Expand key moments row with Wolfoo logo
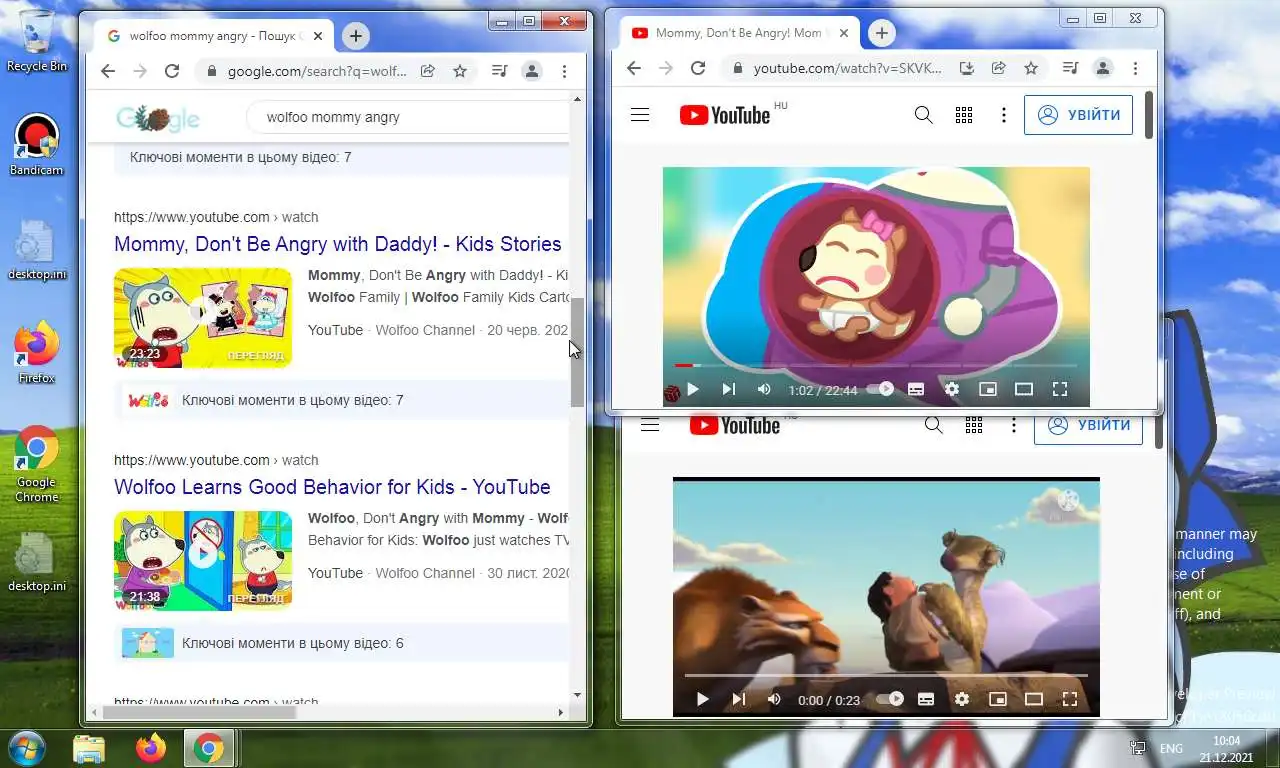Viewport: 1280px width, 768px height. [342, 400]
